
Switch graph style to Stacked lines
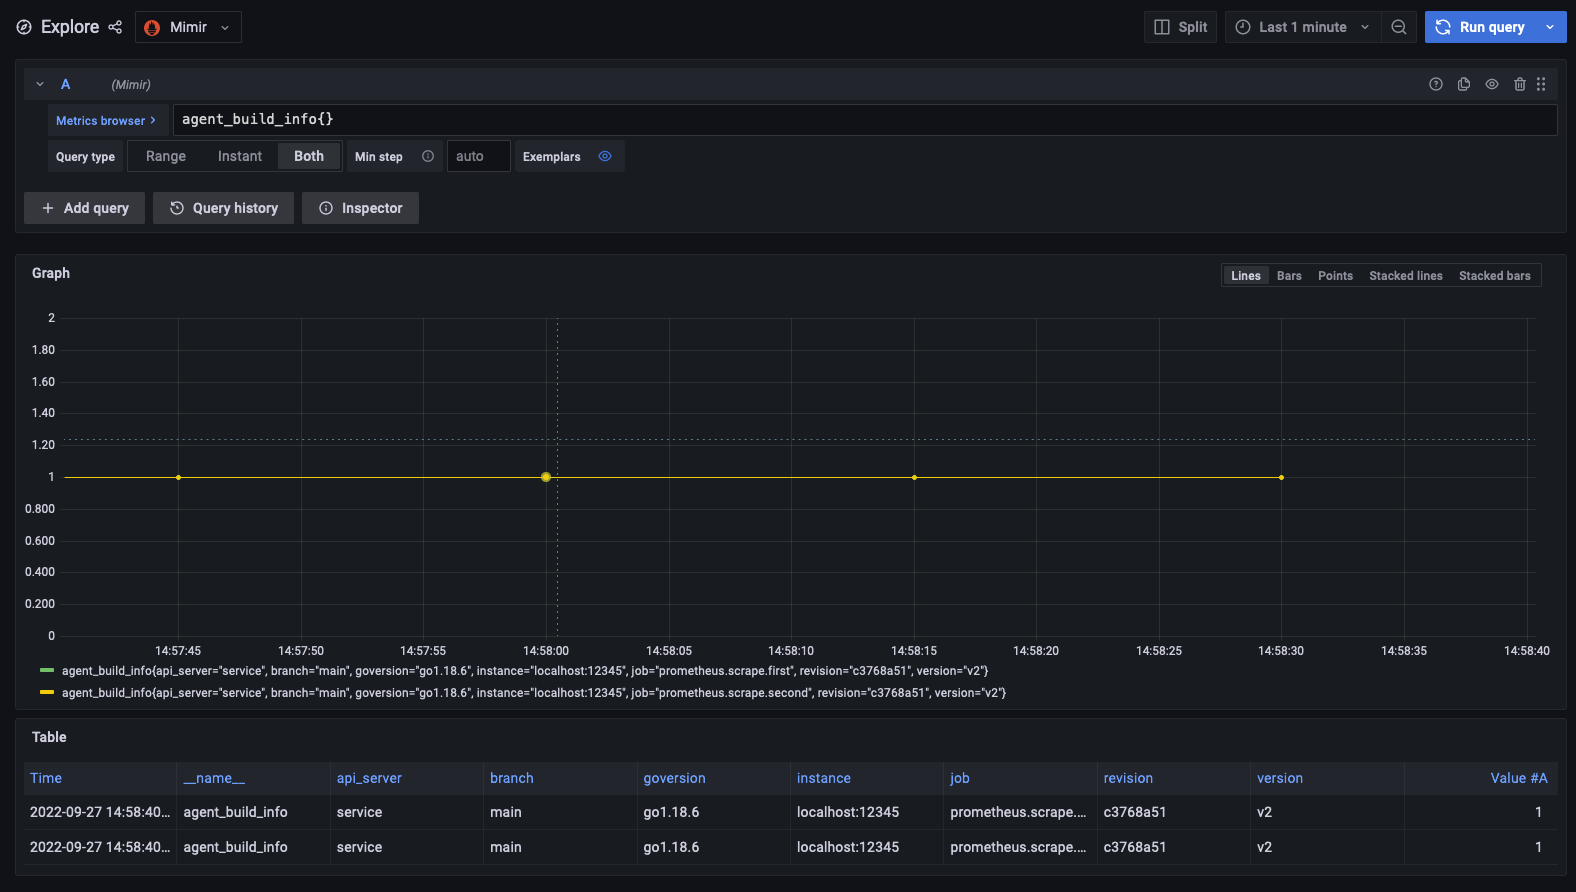tap(1405, 276)
